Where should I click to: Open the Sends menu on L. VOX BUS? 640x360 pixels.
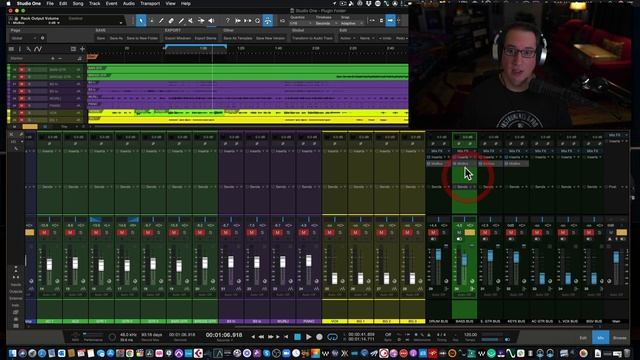(568, 187)
